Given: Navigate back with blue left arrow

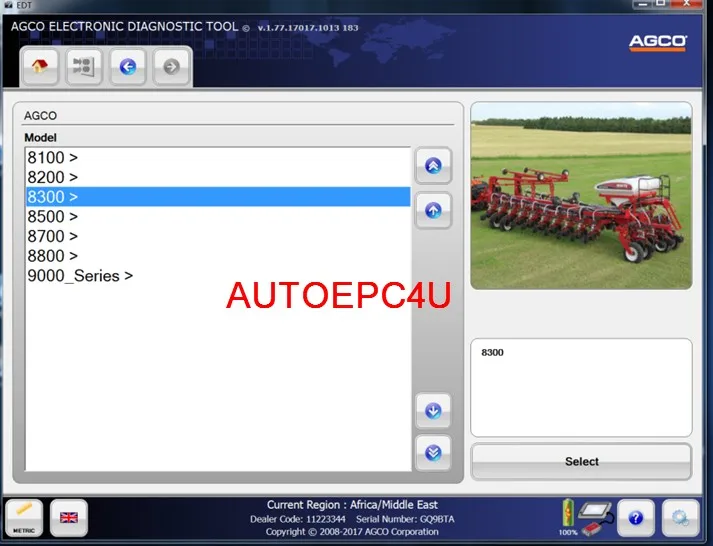Looking at the screenshot, I should click(128, 67).
